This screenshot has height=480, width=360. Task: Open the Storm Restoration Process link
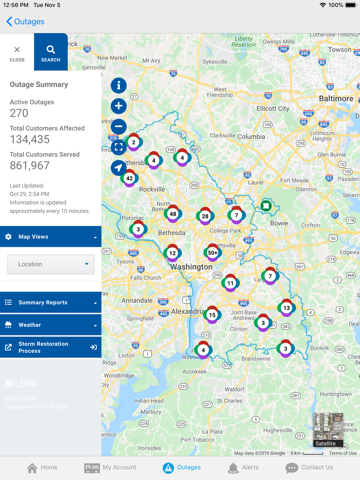pos(51,347)
